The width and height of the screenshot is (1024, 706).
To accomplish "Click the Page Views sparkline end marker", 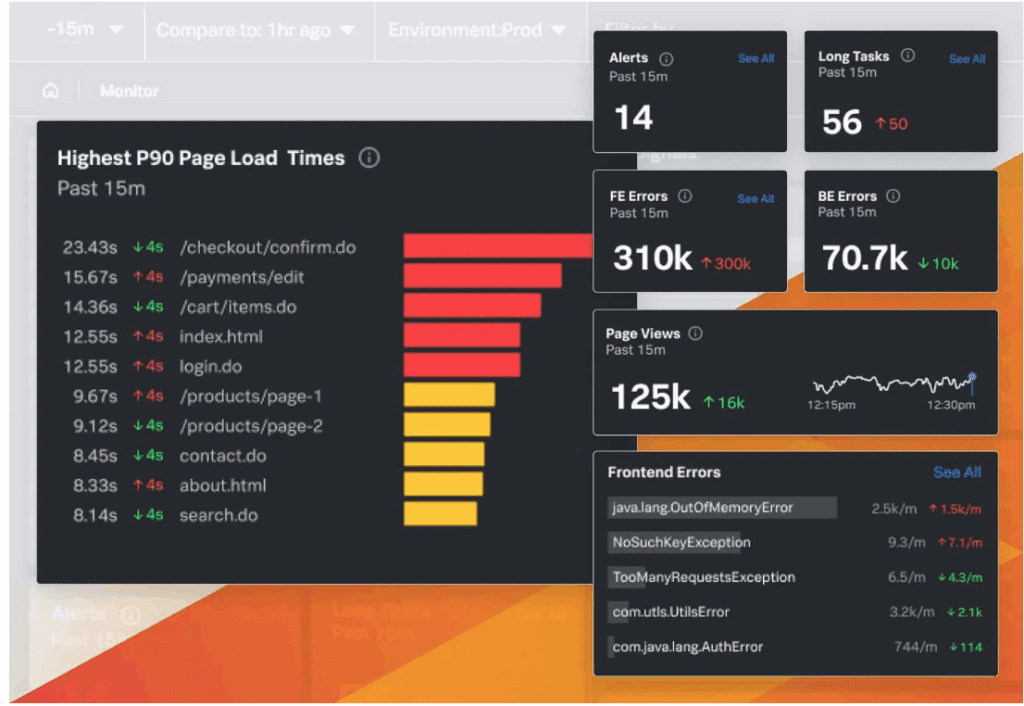I will click(971, 378).
